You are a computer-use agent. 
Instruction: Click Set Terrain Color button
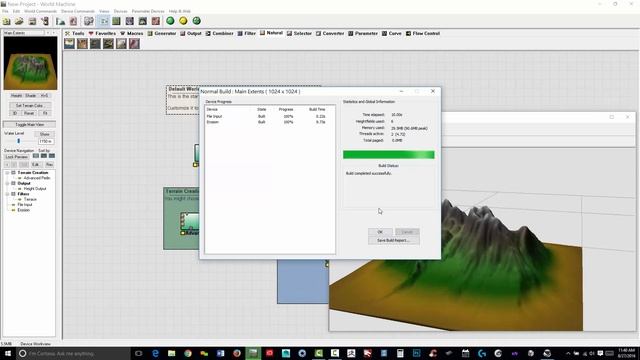pyautogui.click(x=29, y=106)
